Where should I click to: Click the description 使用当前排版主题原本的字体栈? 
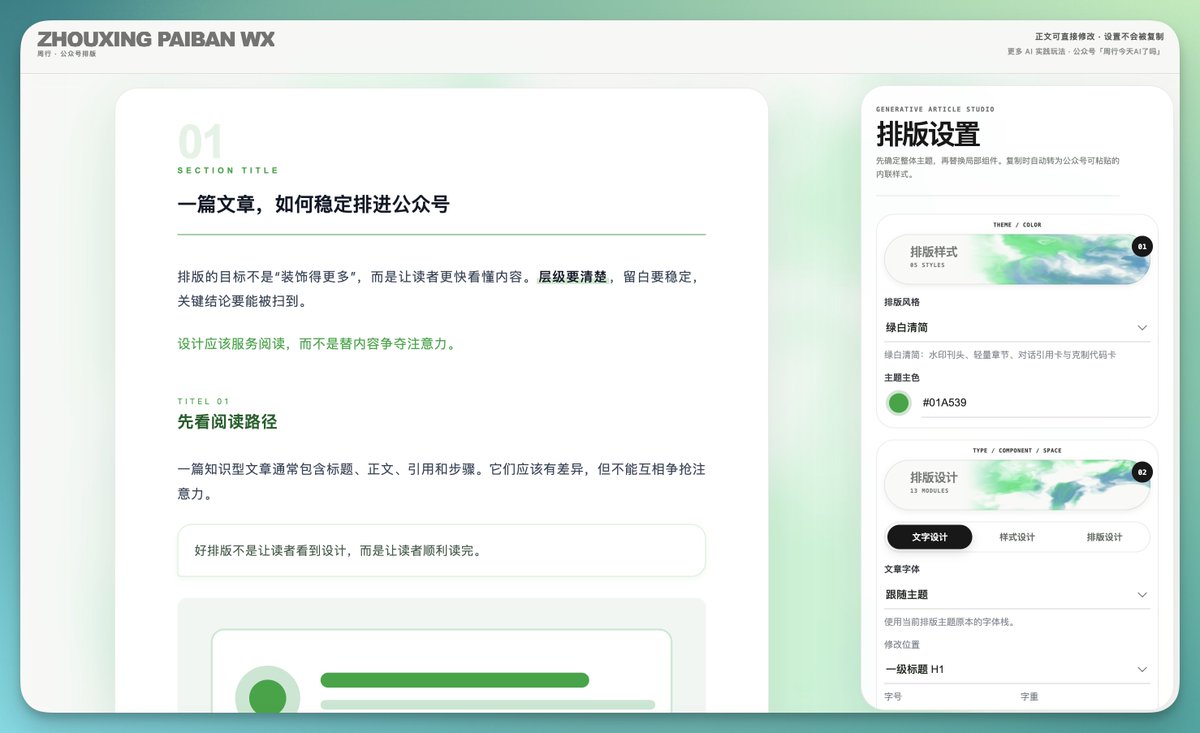(950, 622)
